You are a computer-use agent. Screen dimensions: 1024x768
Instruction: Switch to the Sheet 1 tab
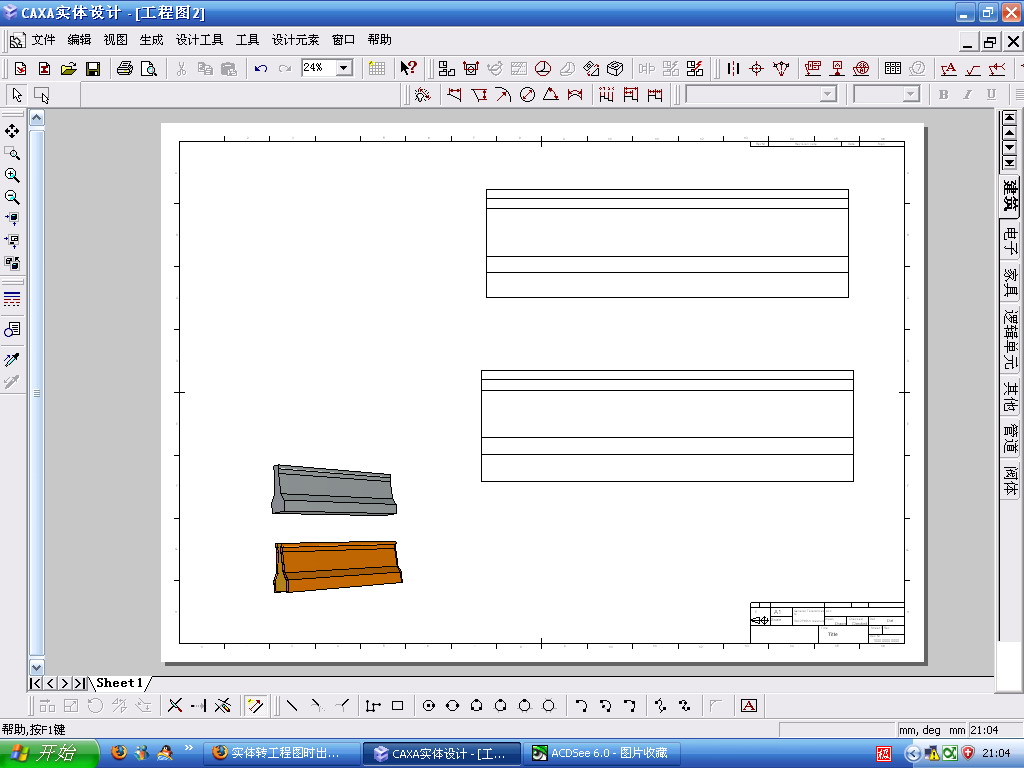pyautogui.click(x=120, y=683)
